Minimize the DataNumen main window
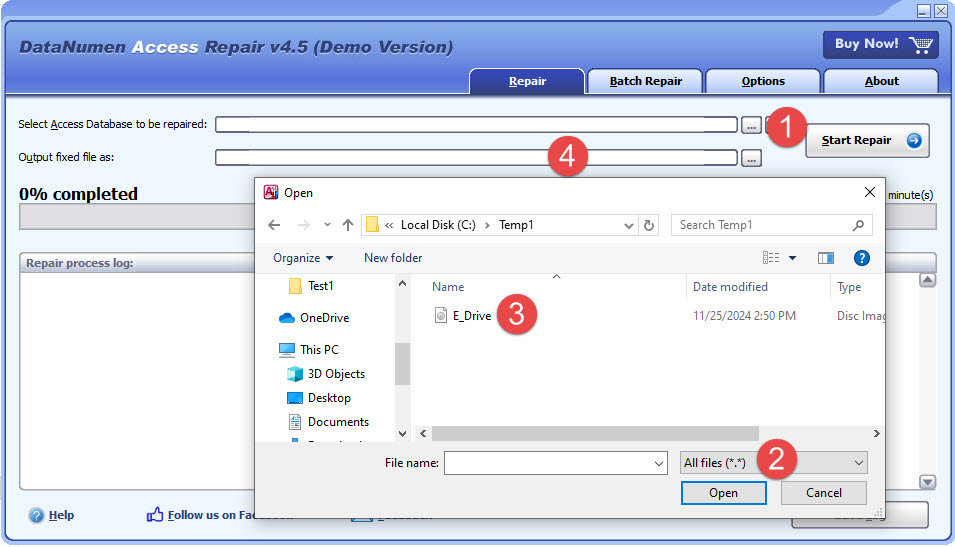The image size is (955, 547). (923, 10)
